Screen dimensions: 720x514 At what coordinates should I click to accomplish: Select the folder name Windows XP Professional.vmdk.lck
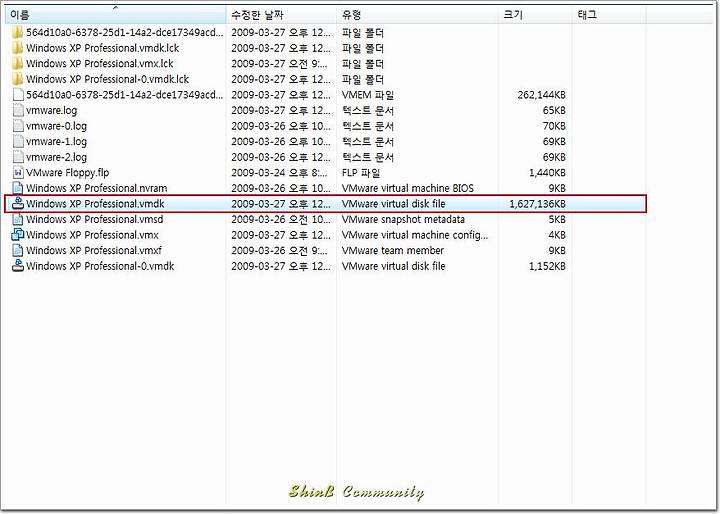(102, 48)
